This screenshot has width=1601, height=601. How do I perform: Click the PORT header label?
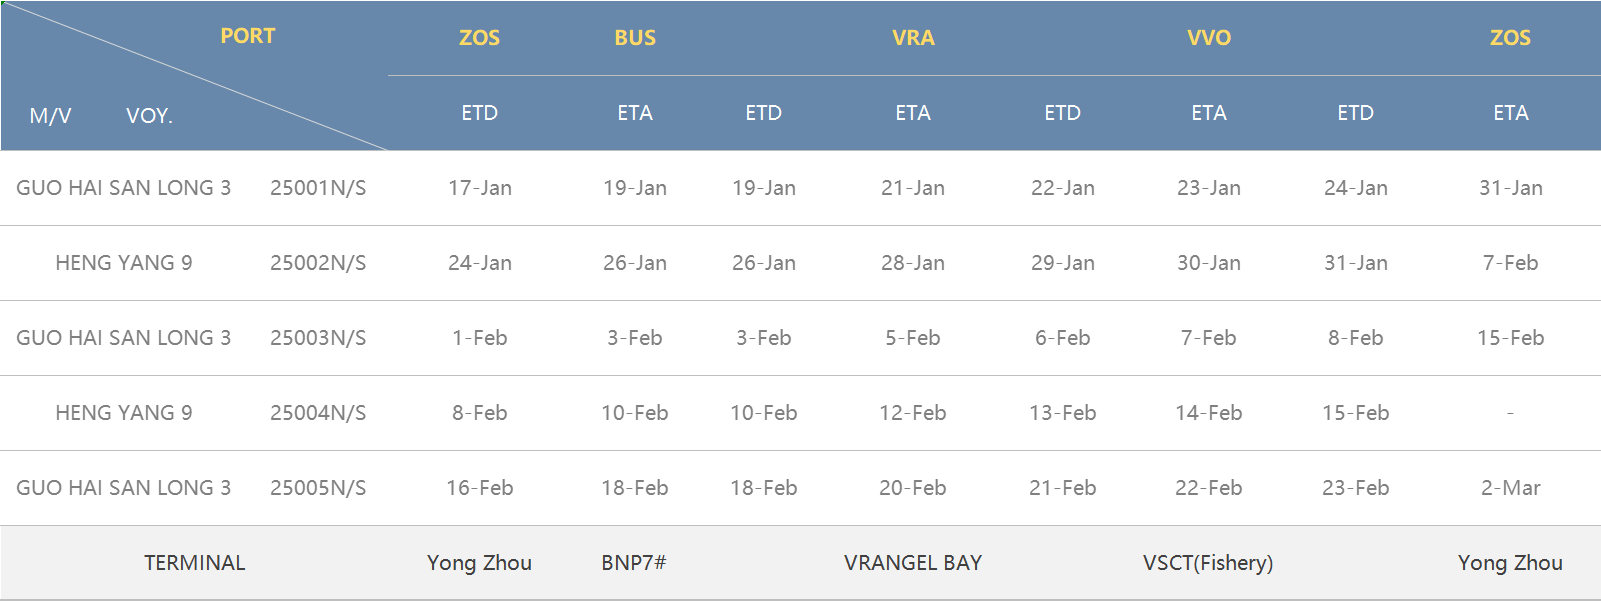point(247,36)
